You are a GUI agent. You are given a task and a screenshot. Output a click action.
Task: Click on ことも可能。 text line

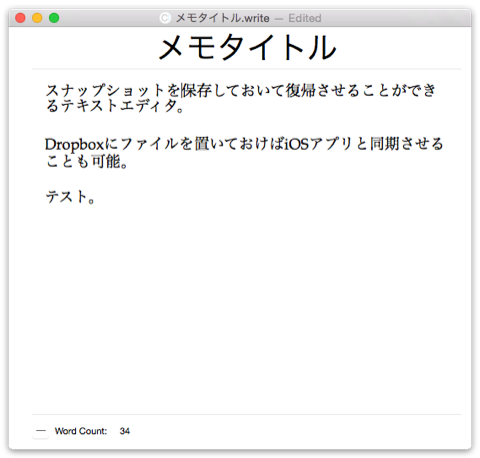pyautogui.click(x=86, y=161)
